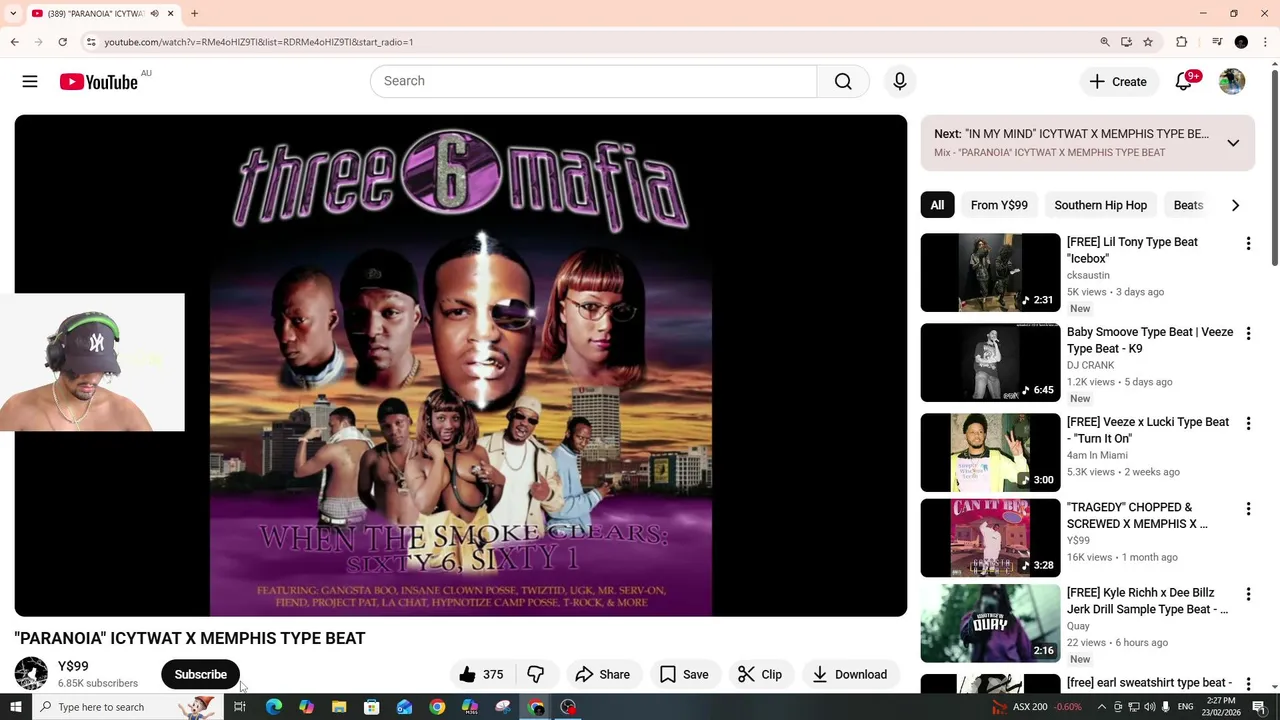The height and width of the screenshot is (720, 1280).
Task: Open the account avatar menu
Action: point(1232,82)
